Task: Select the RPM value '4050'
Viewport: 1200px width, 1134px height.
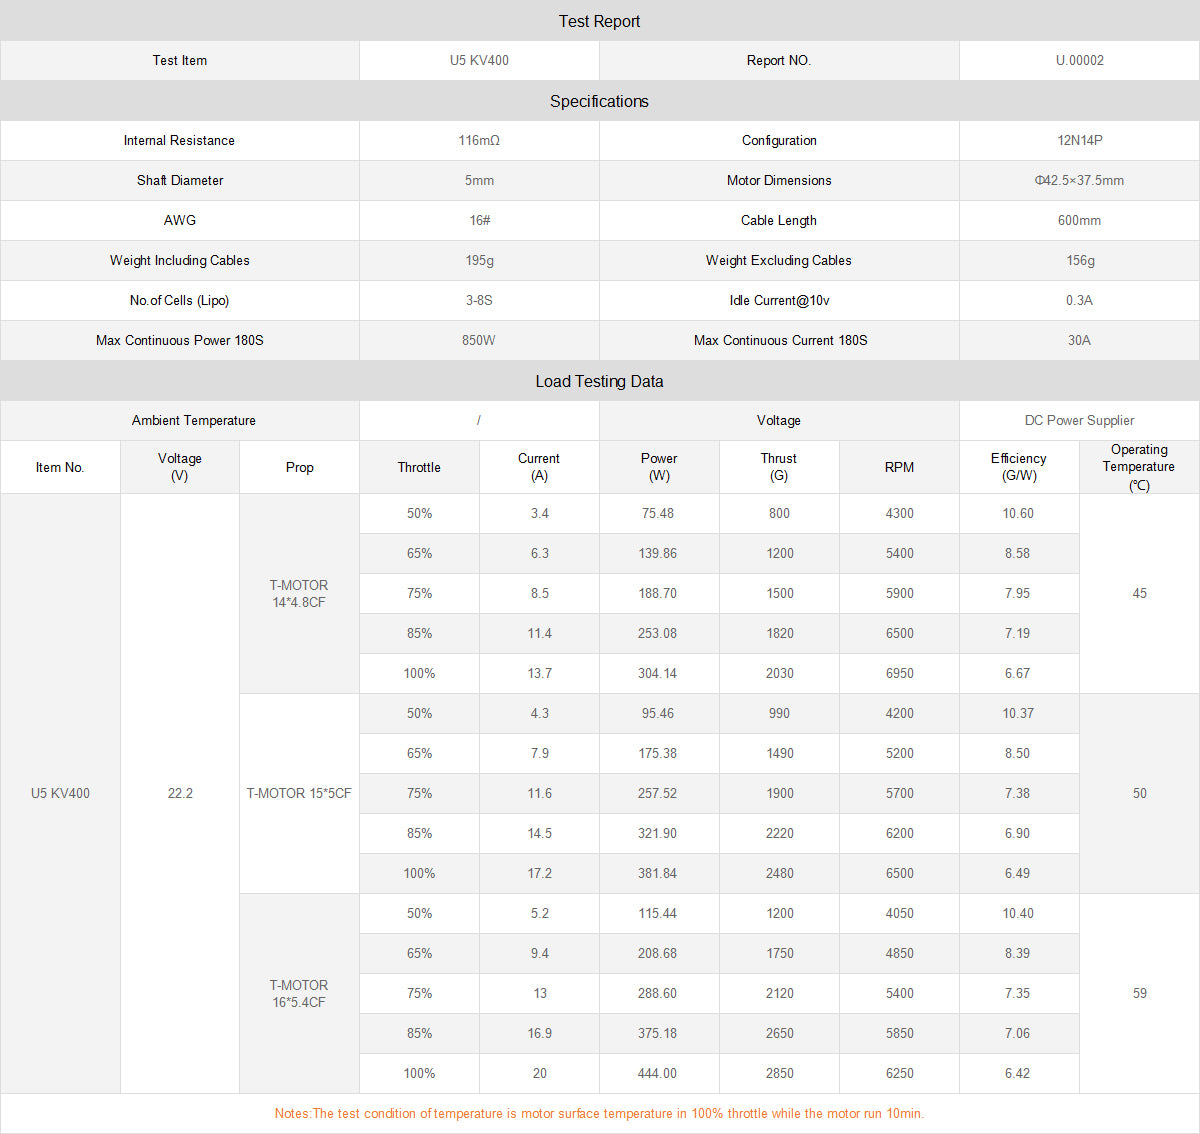Action: (899, 913)
